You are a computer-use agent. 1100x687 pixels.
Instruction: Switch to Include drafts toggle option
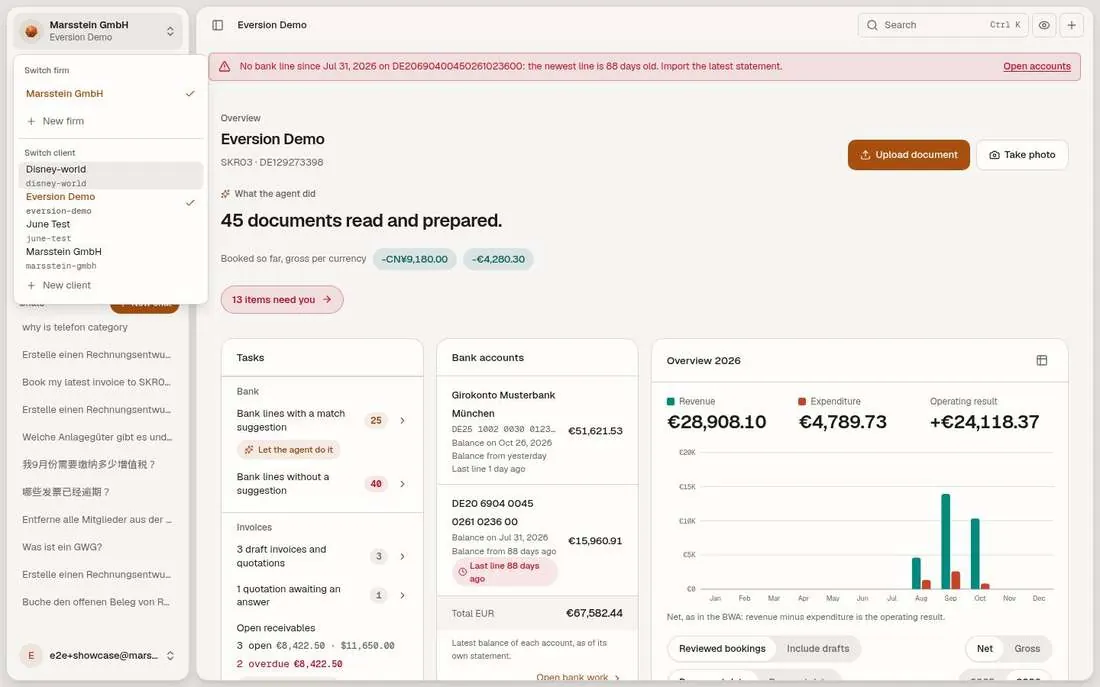point(817,648)
